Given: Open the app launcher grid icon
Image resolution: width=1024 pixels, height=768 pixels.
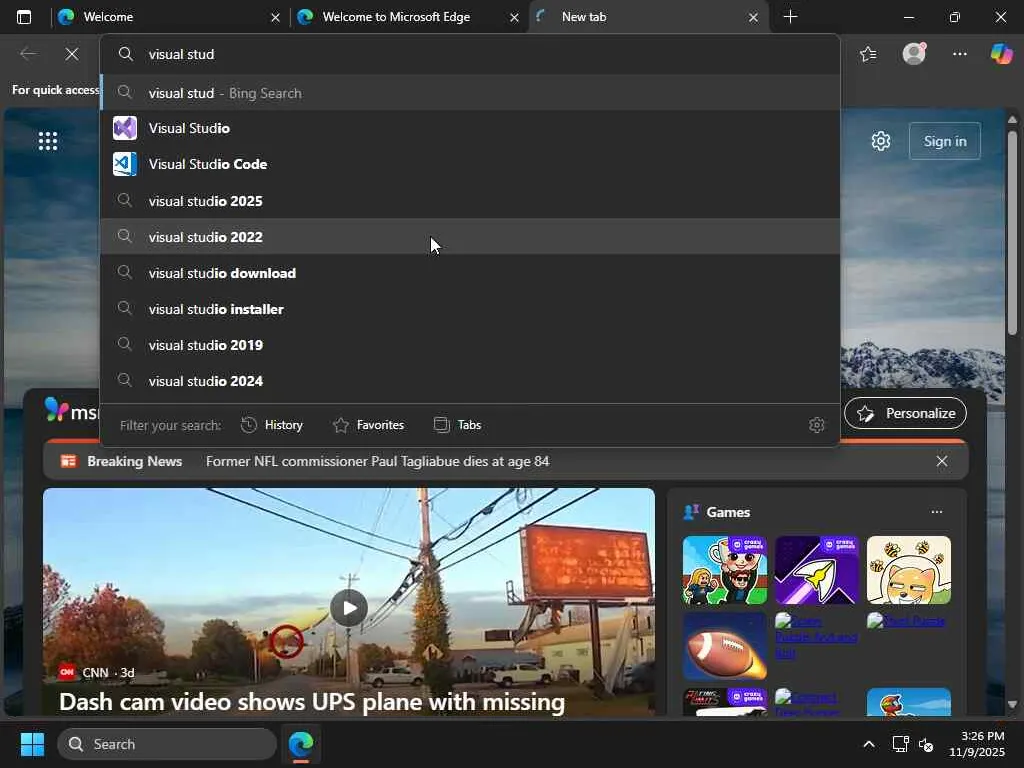Looking at the screenshot, I should coord(48,141).
